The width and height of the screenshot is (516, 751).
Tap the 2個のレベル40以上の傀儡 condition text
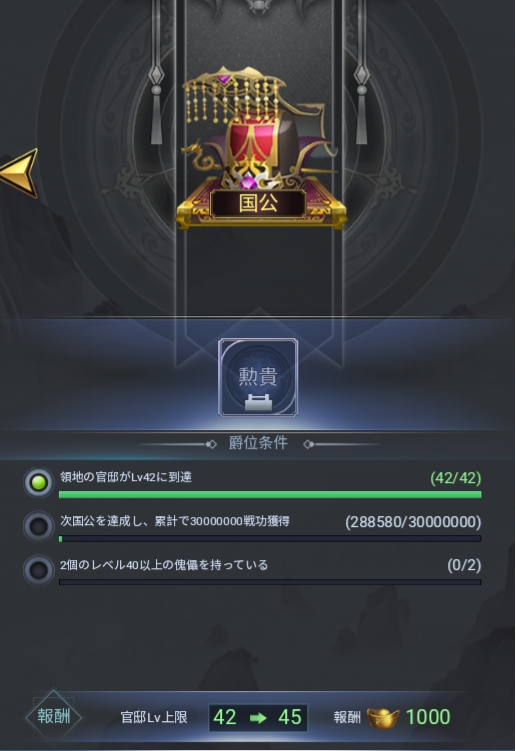164,565
